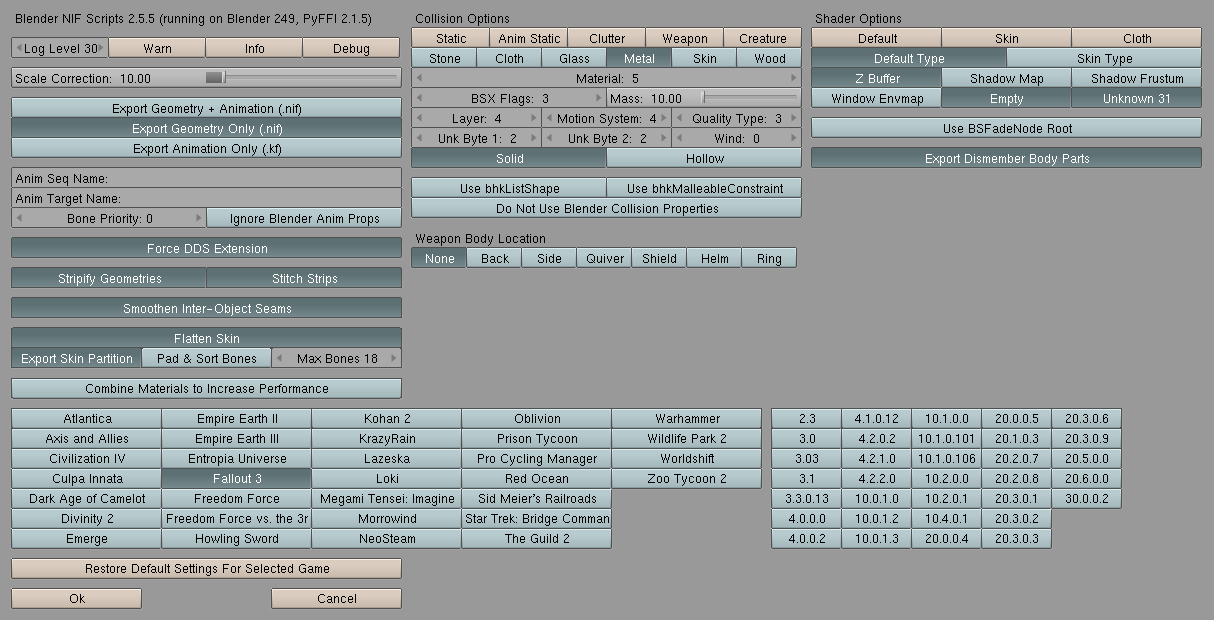Apply Static collision preset

coord(450,38)
